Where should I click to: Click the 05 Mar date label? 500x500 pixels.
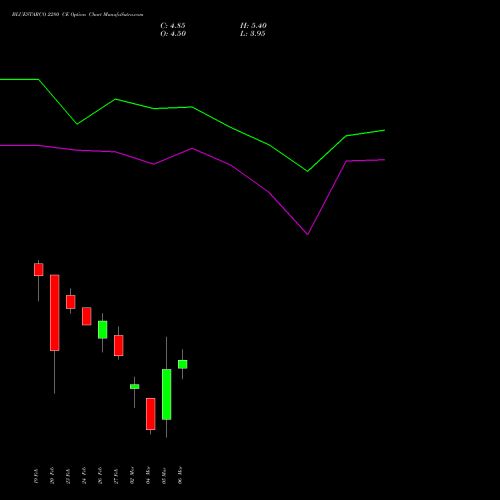click(164, 475)
